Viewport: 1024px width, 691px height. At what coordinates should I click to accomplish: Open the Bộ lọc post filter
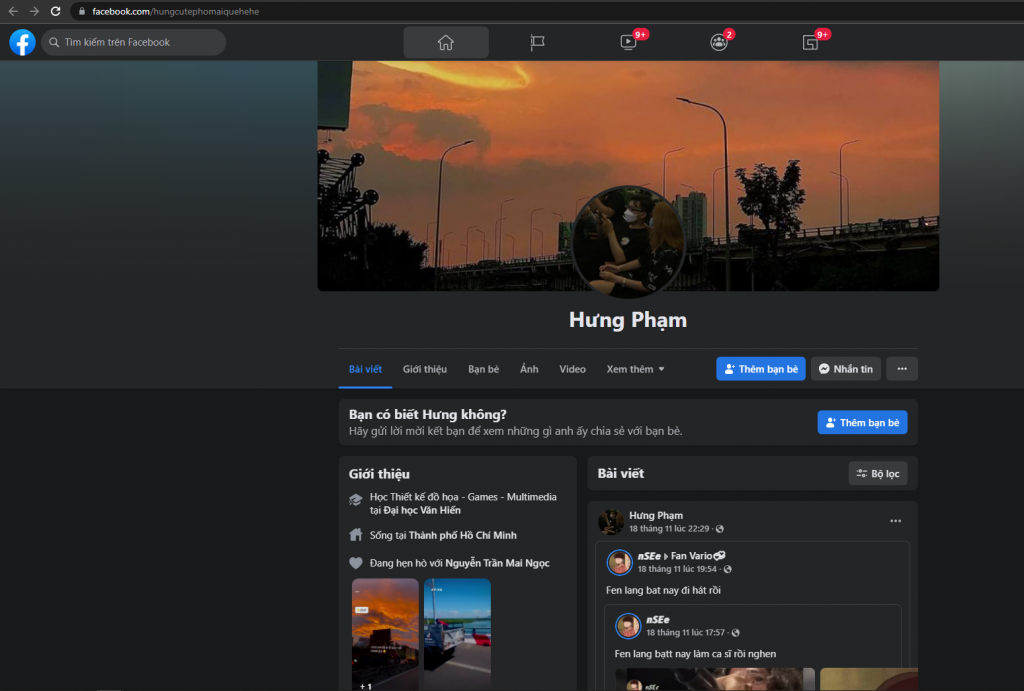(x=877, y=473)
